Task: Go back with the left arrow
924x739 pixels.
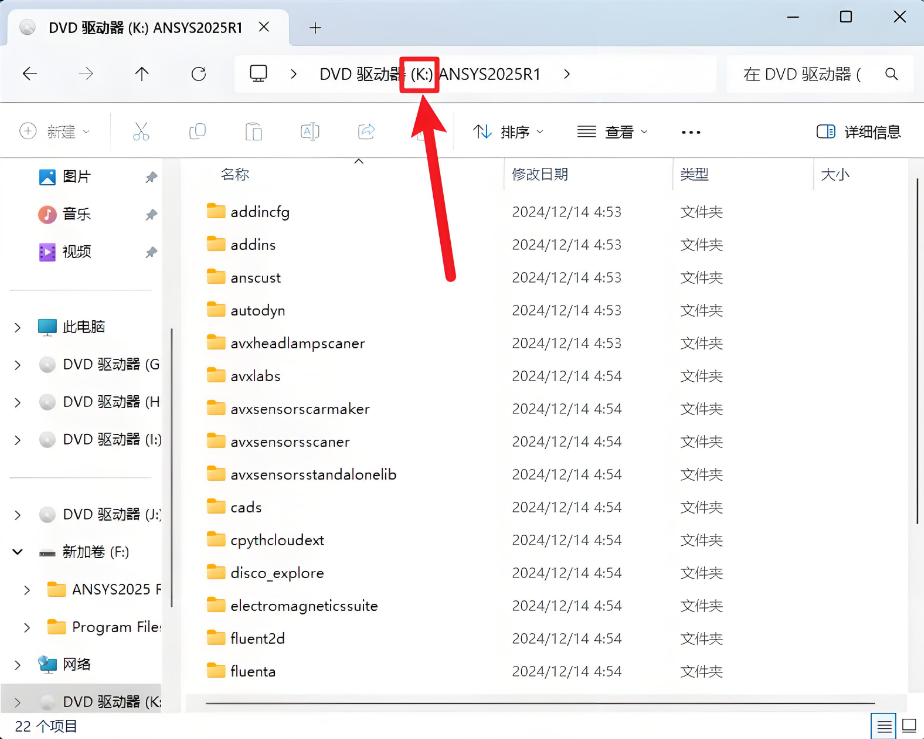Action: click(x=29, y=74)
